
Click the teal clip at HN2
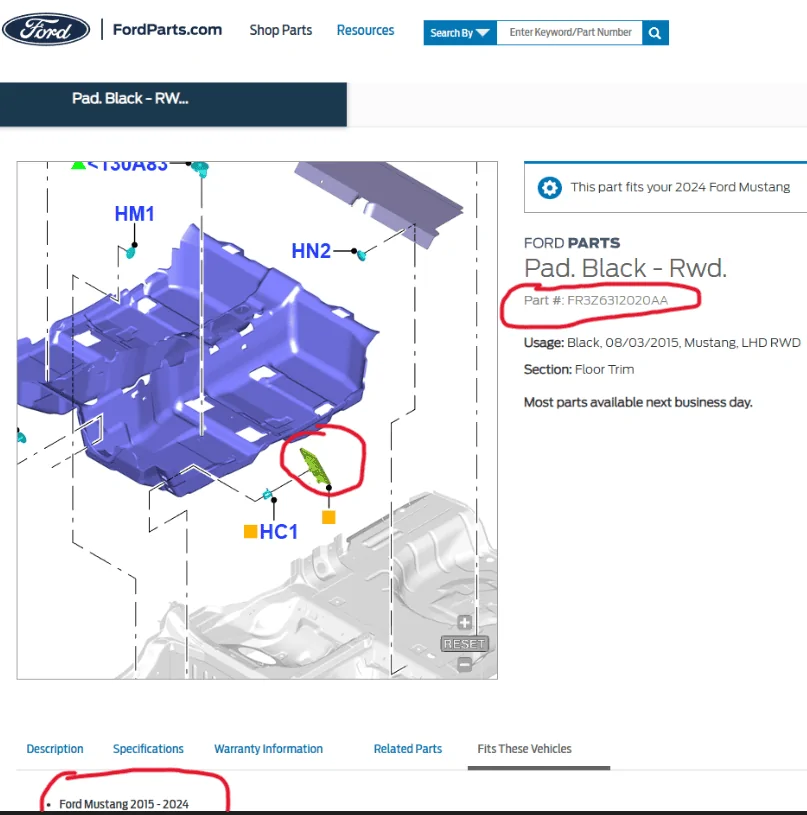pos(361,255)
